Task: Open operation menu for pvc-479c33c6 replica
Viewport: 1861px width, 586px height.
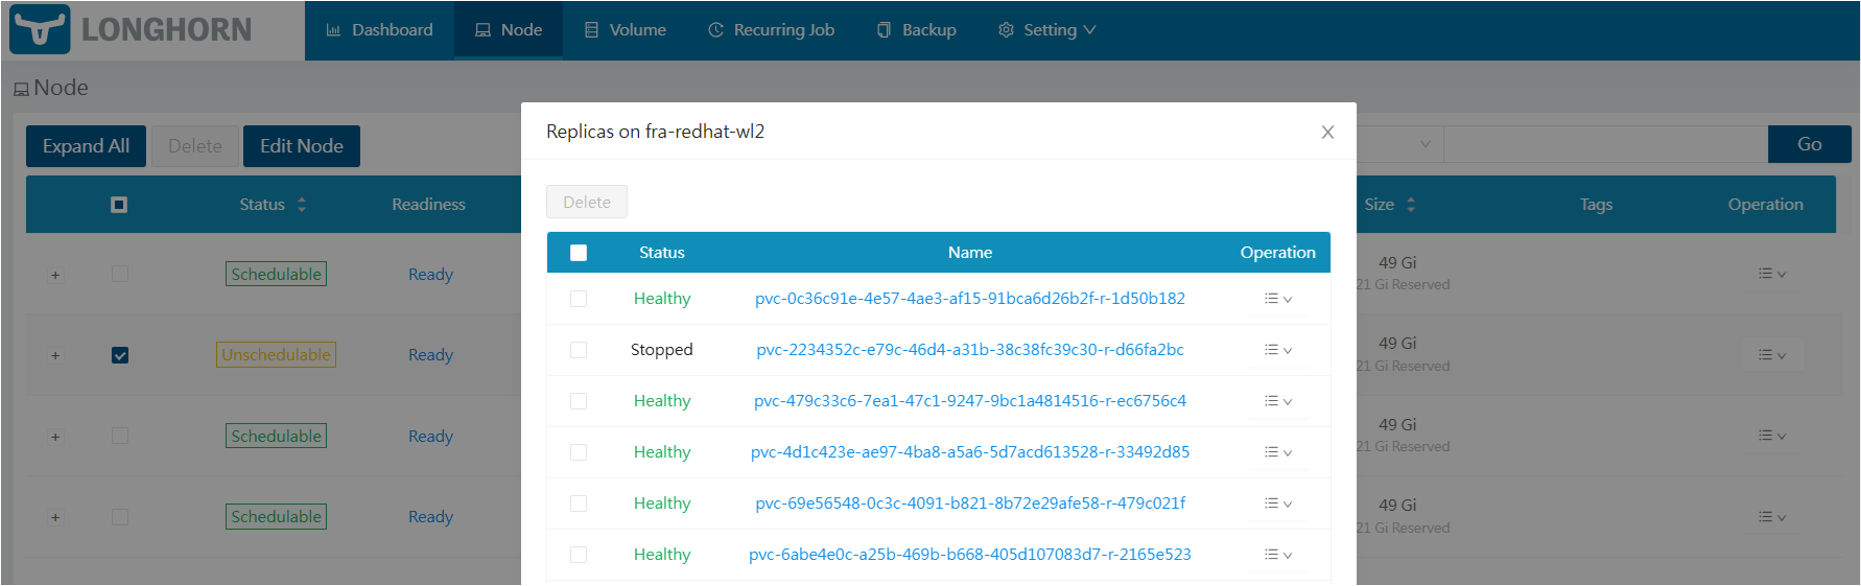Action: [1277, 401]
